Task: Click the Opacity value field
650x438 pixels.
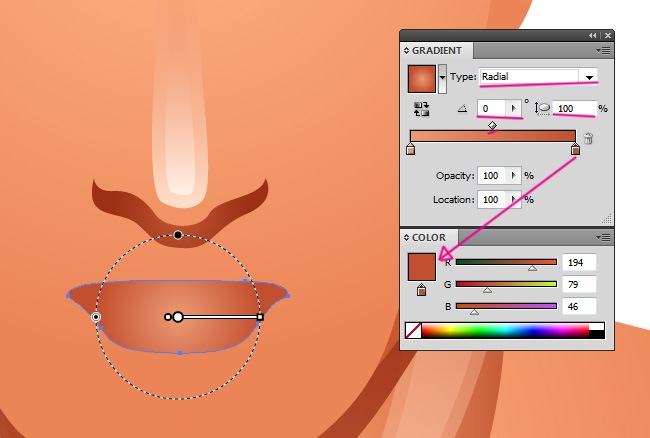Action: tap(492, 175)
